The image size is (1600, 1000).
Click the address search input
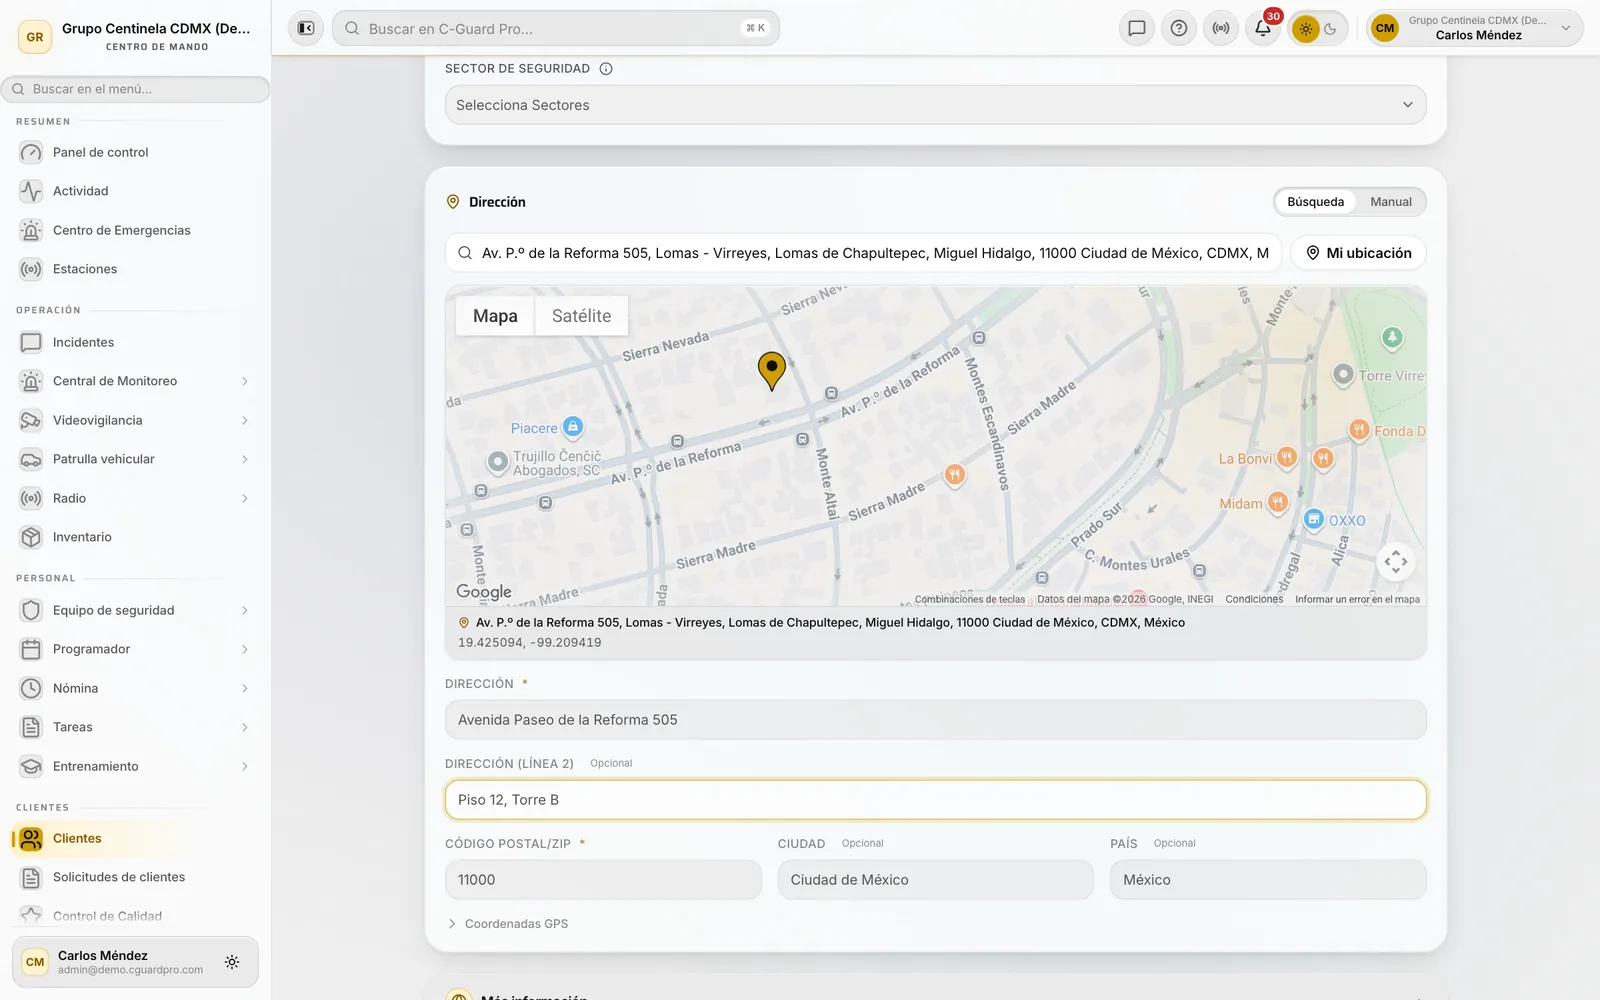point(864,253)
